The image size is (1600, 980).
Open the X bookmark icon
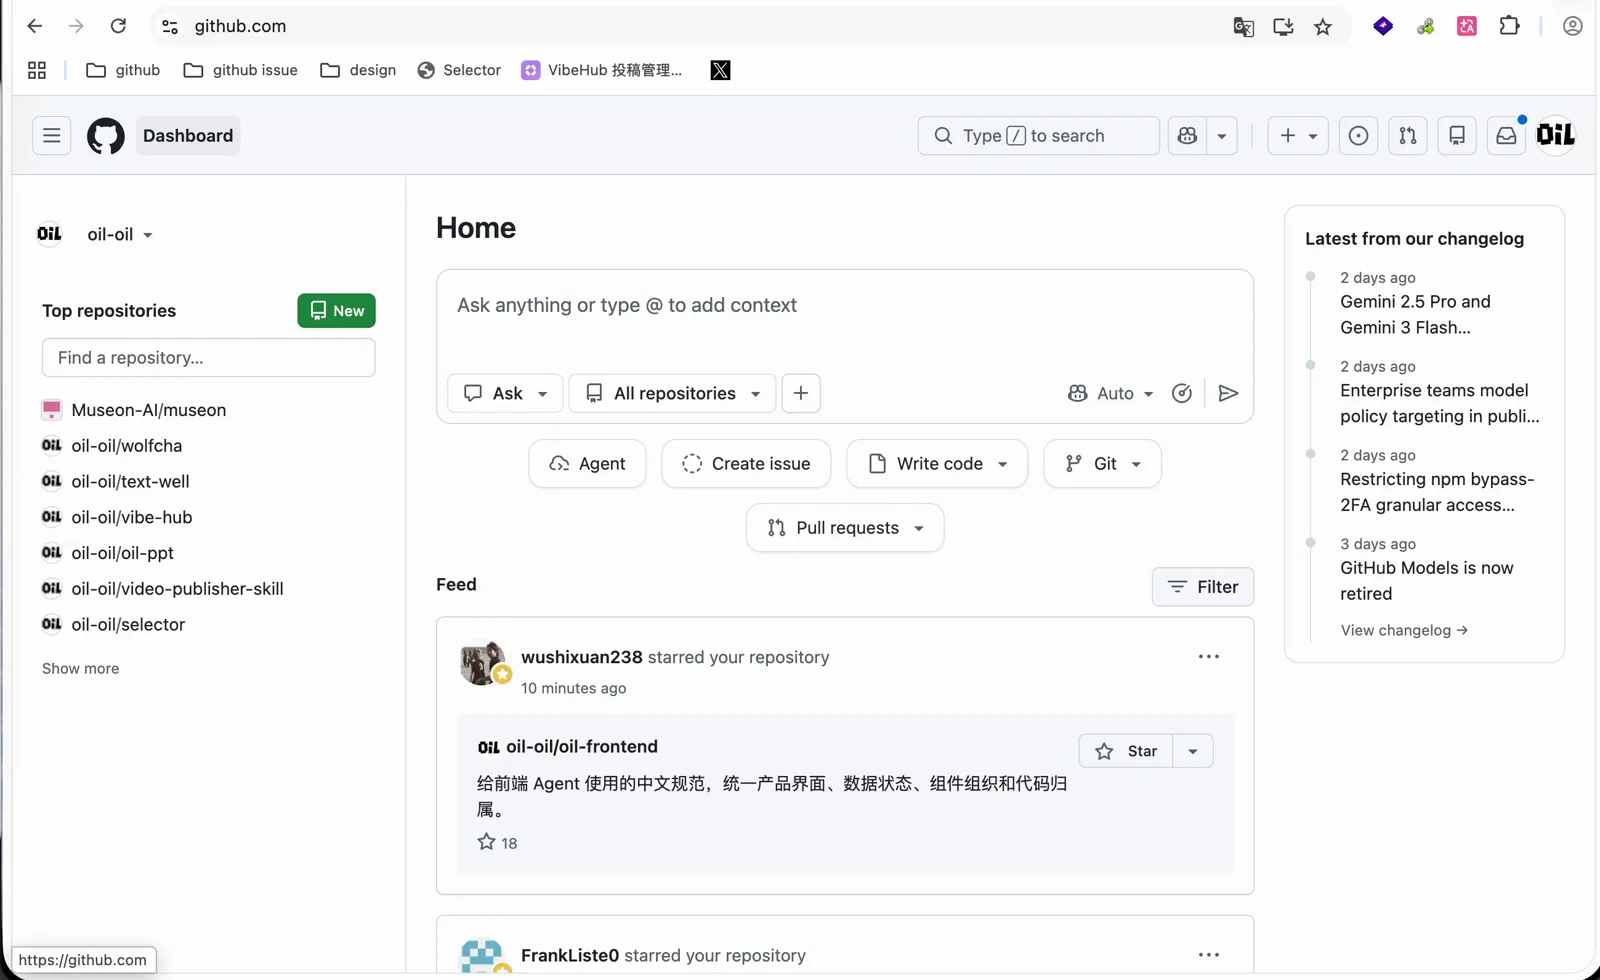point(720,70)
